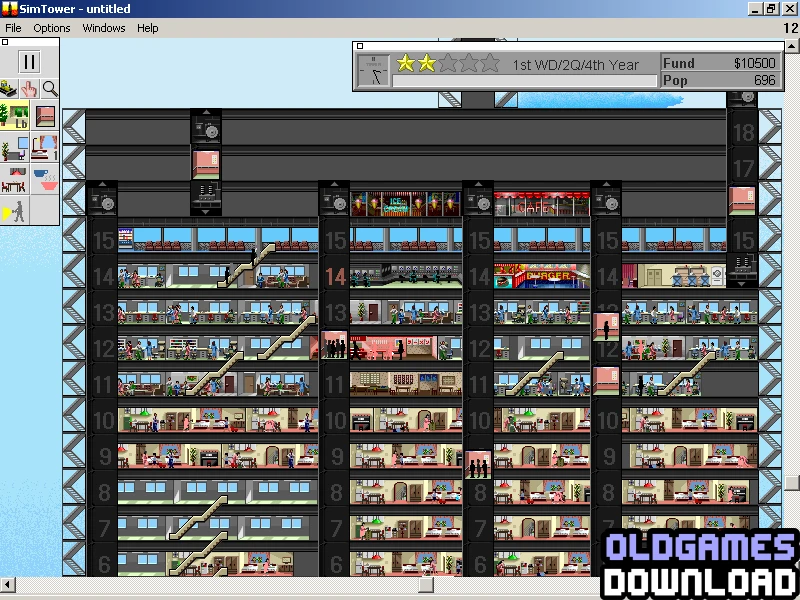This screenshot has width=800, height=600.
Task: Click the pink shop on floor 12
Action: [x=393, y=348]
